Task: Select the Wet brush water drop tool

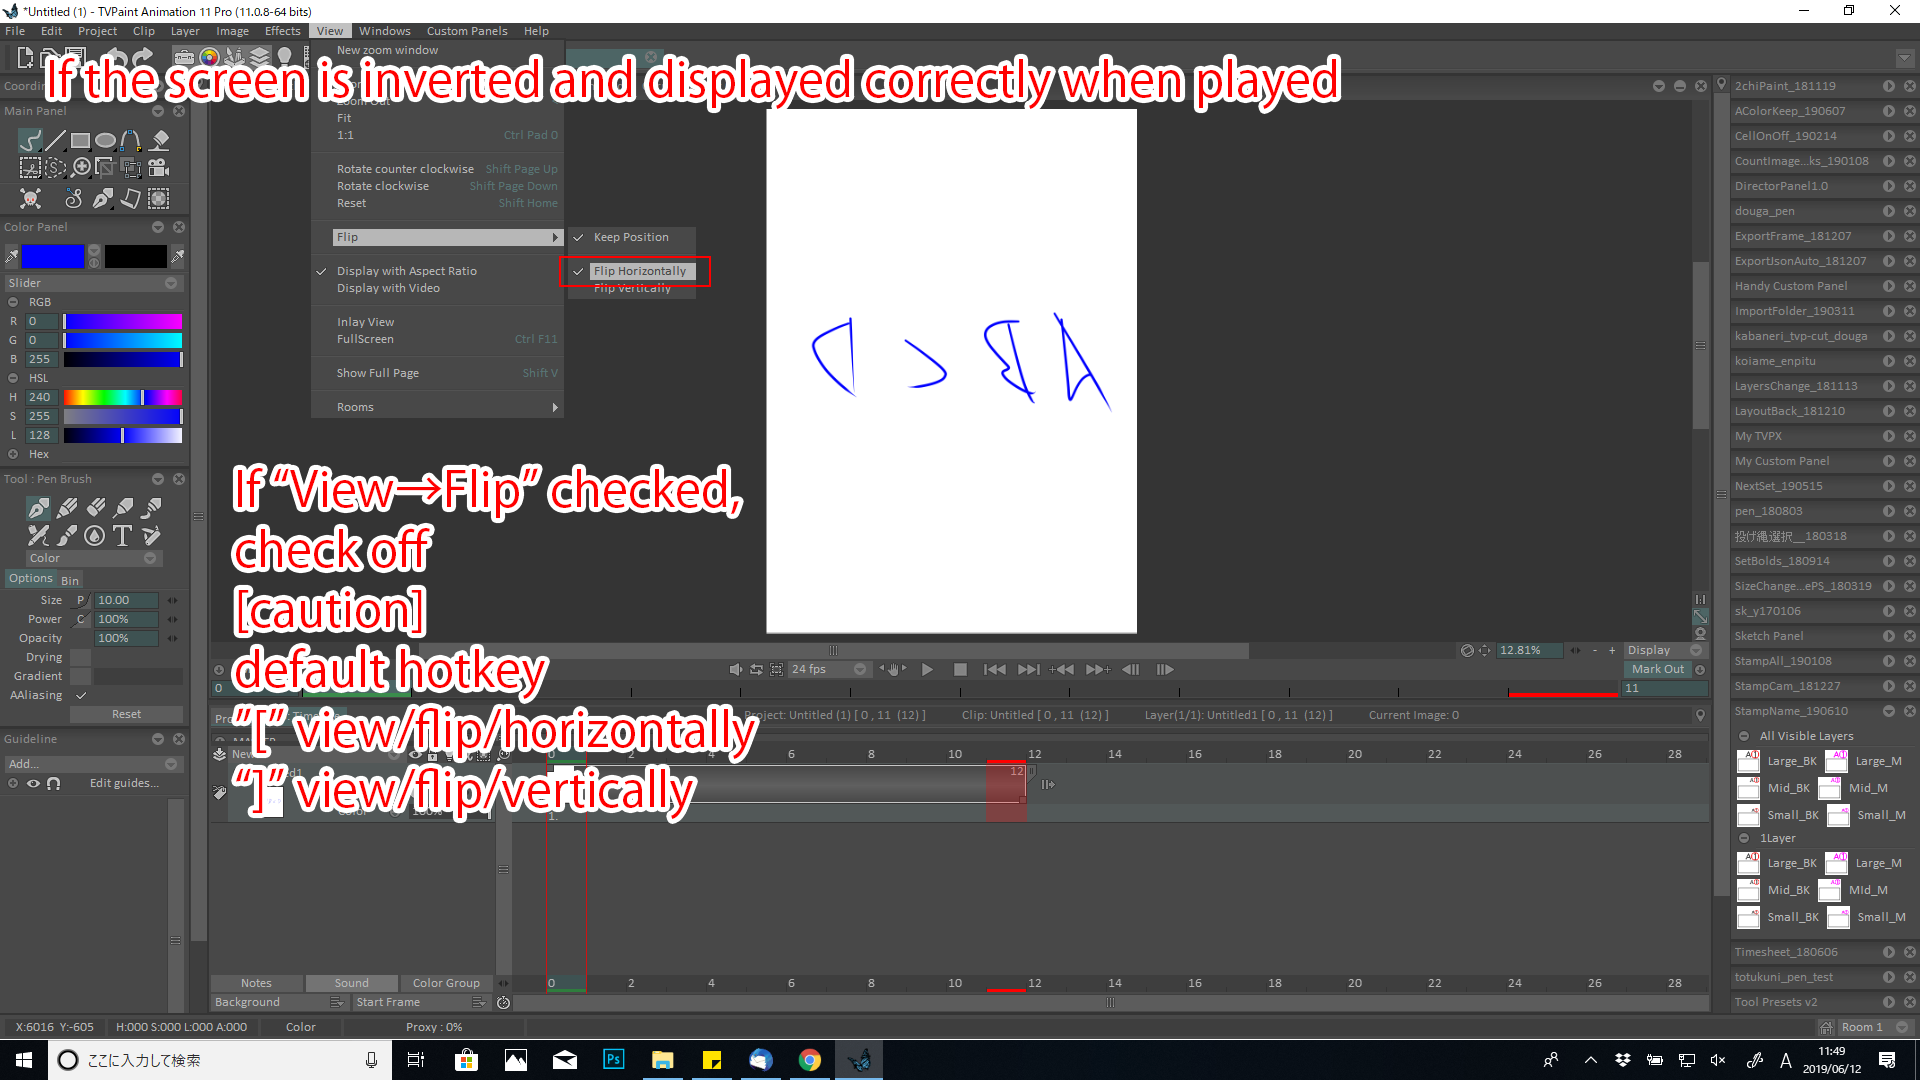Action: pyautogui.click(x=94, y=536)
